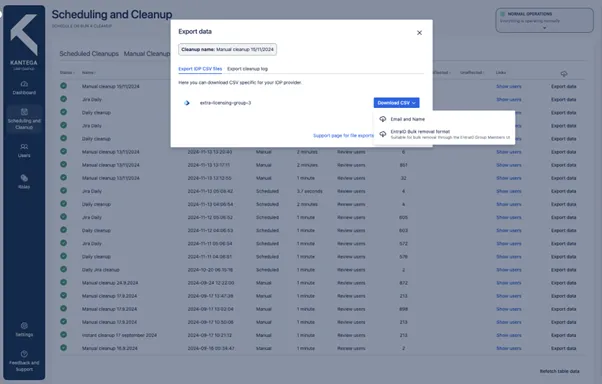Click the Cleanup name field in dialog
This screenshot has height=384, width=602.
pyautogui.click(x=227, y=50)
